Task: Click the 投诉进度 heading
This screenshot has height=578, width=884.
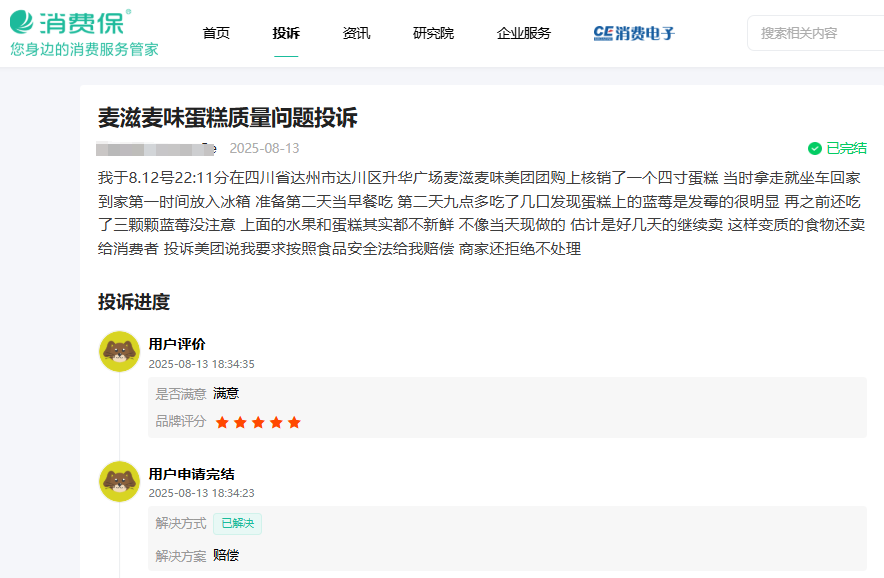Action: 134,302
